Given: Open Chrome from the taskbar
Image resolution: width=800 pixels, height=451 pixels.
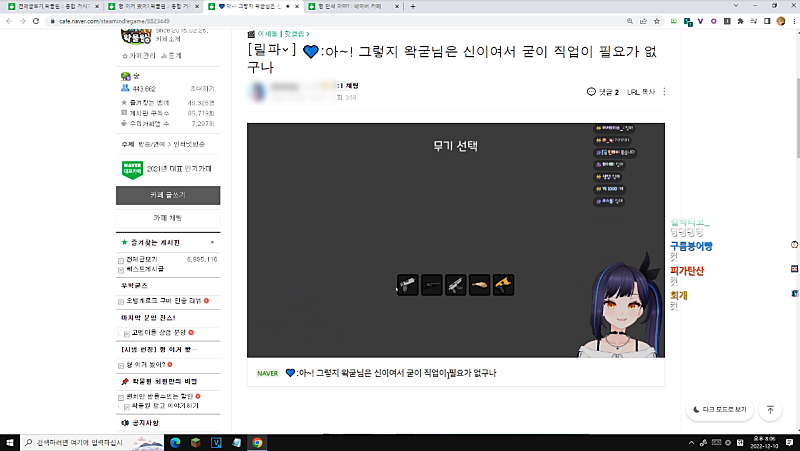Looking at the screenshot, I should [x=257, y=442].
